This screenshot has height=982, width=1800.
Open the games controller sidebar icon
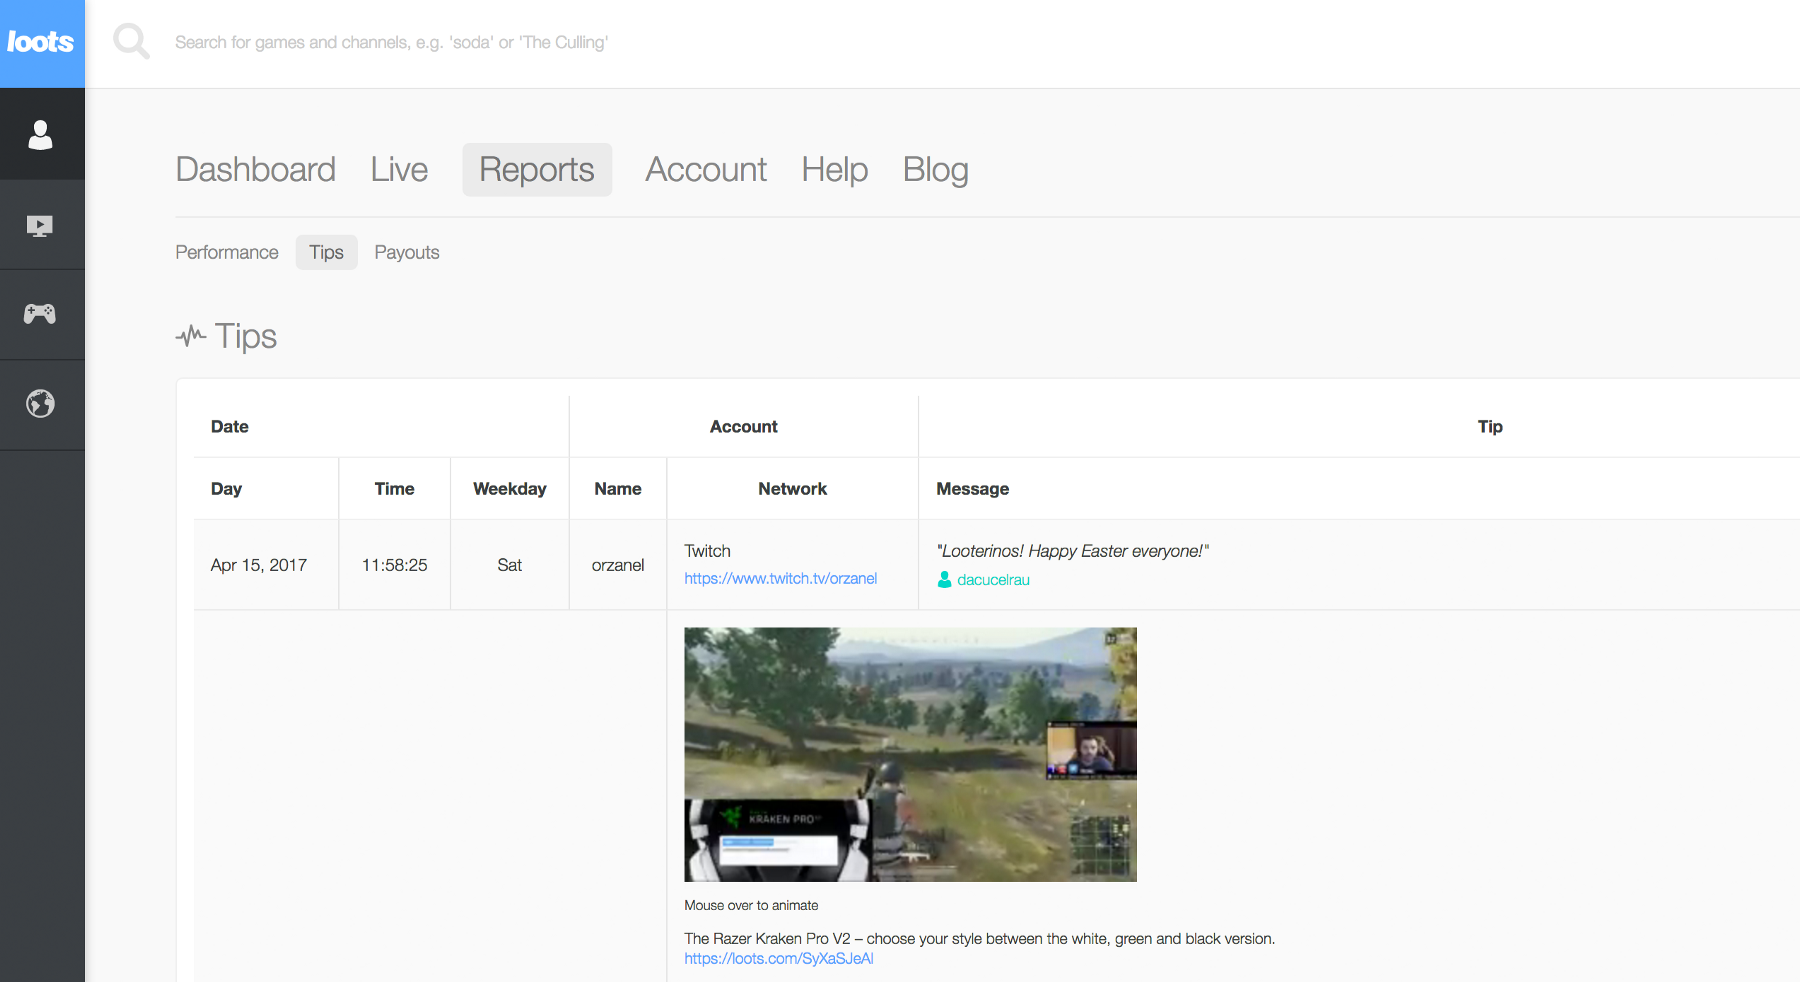(x=41, y=315)
